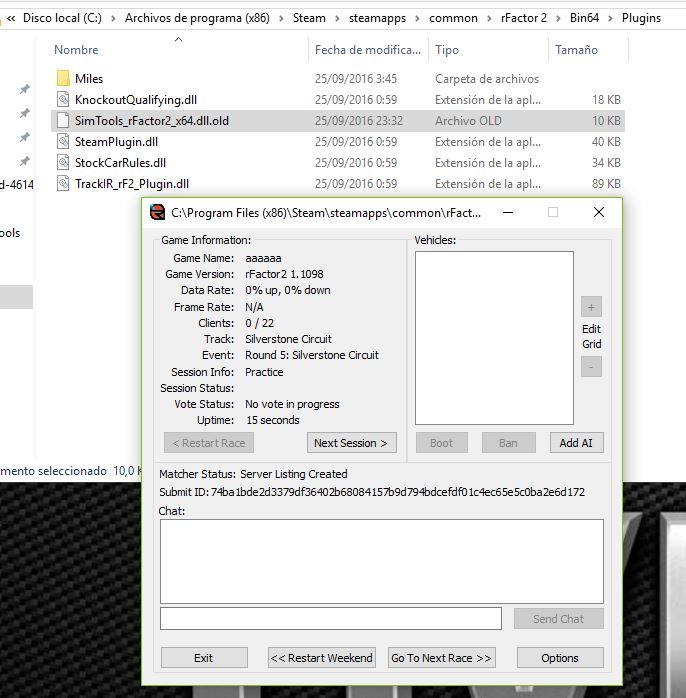This screenshot has height=698, width=686.
Task: Expand the breadcrumb arrow after Bin64
Action: [610, 18]
